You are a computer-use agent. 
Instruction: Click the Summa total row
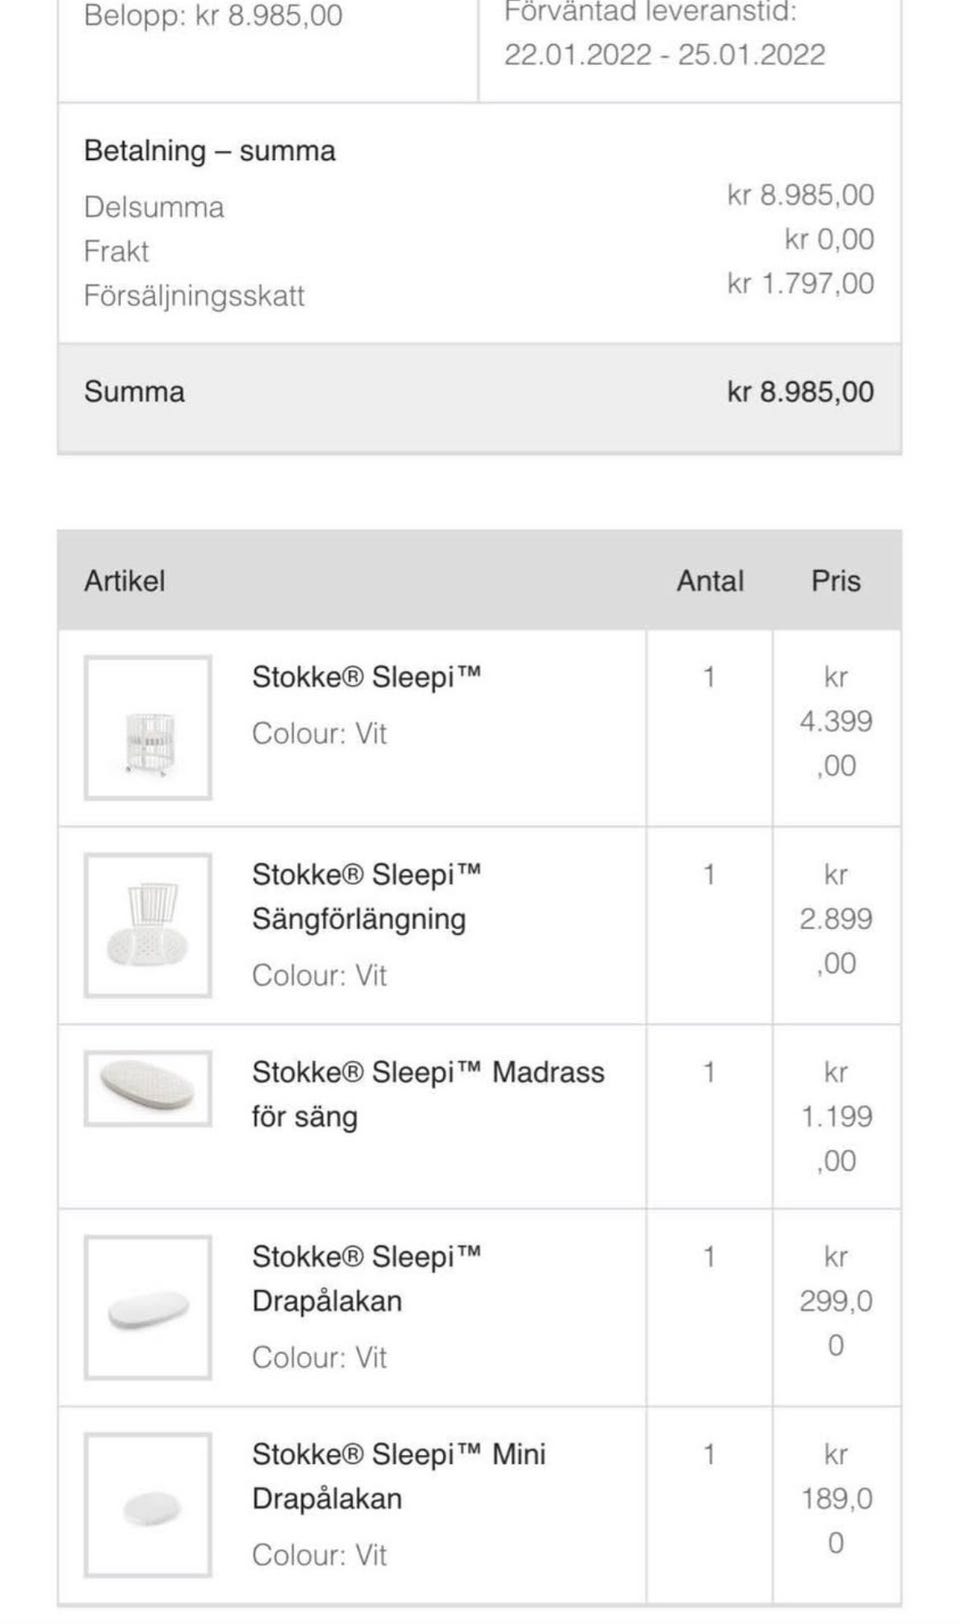479,392
